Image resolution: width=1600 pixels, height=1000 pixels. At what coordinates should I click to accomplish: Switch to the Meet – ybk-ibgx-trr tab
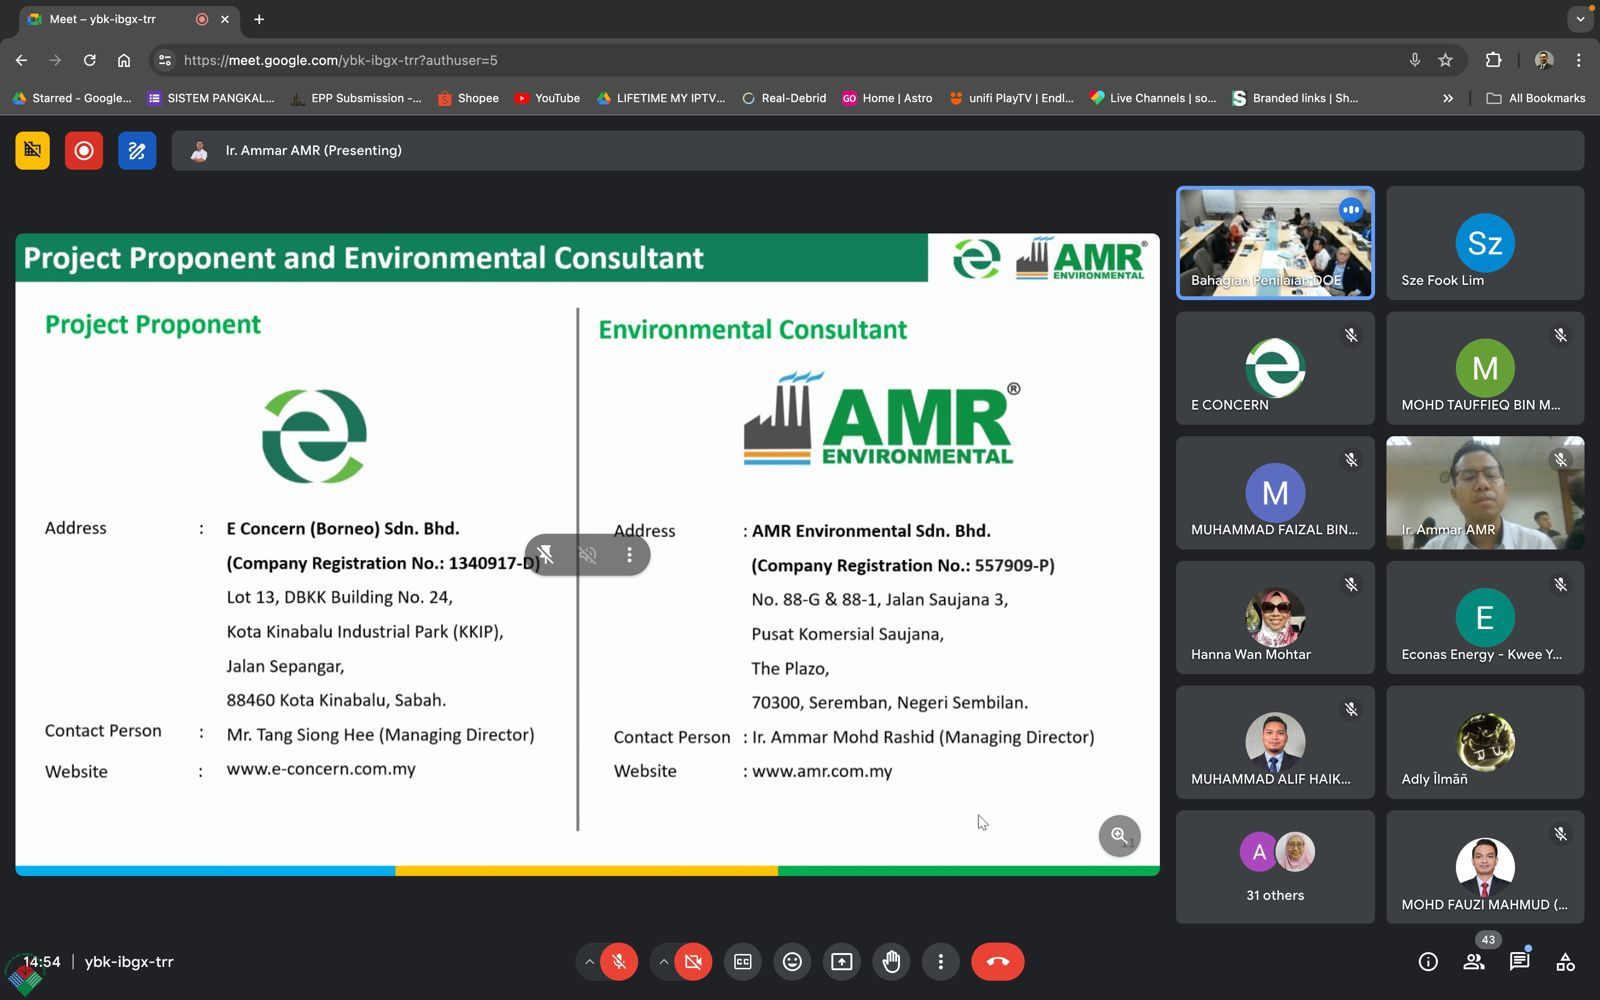pyautogui.click(x=130, y=19)
